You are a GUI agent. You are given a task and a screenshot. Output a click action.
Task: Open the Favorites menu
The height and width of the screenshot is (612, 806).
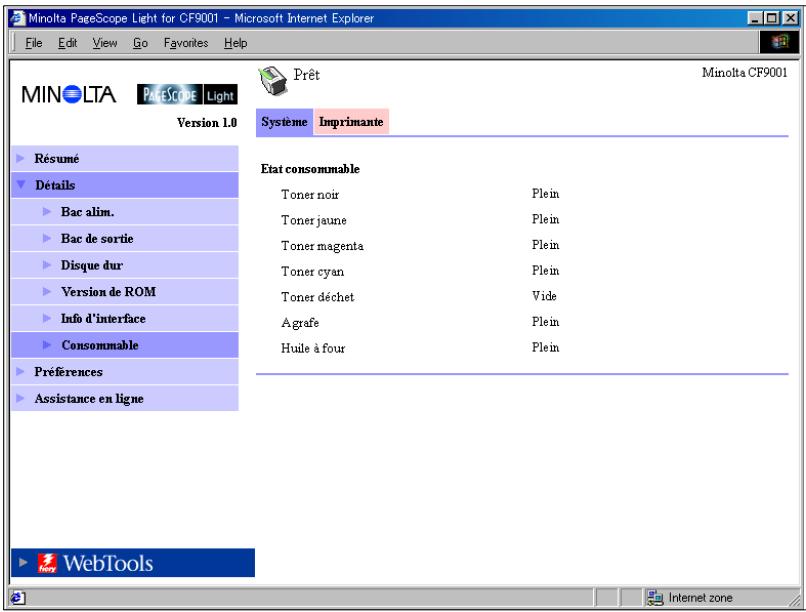pos(186,43)
